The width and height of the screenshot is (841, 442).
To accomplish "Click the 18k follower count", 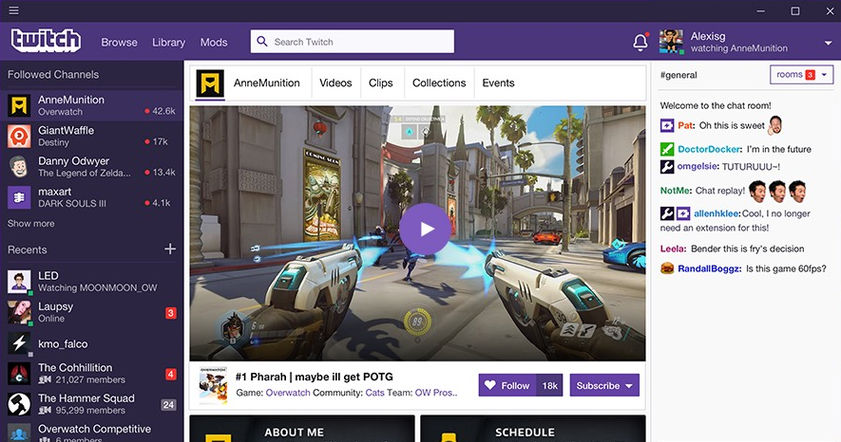I will click(550, 385).
